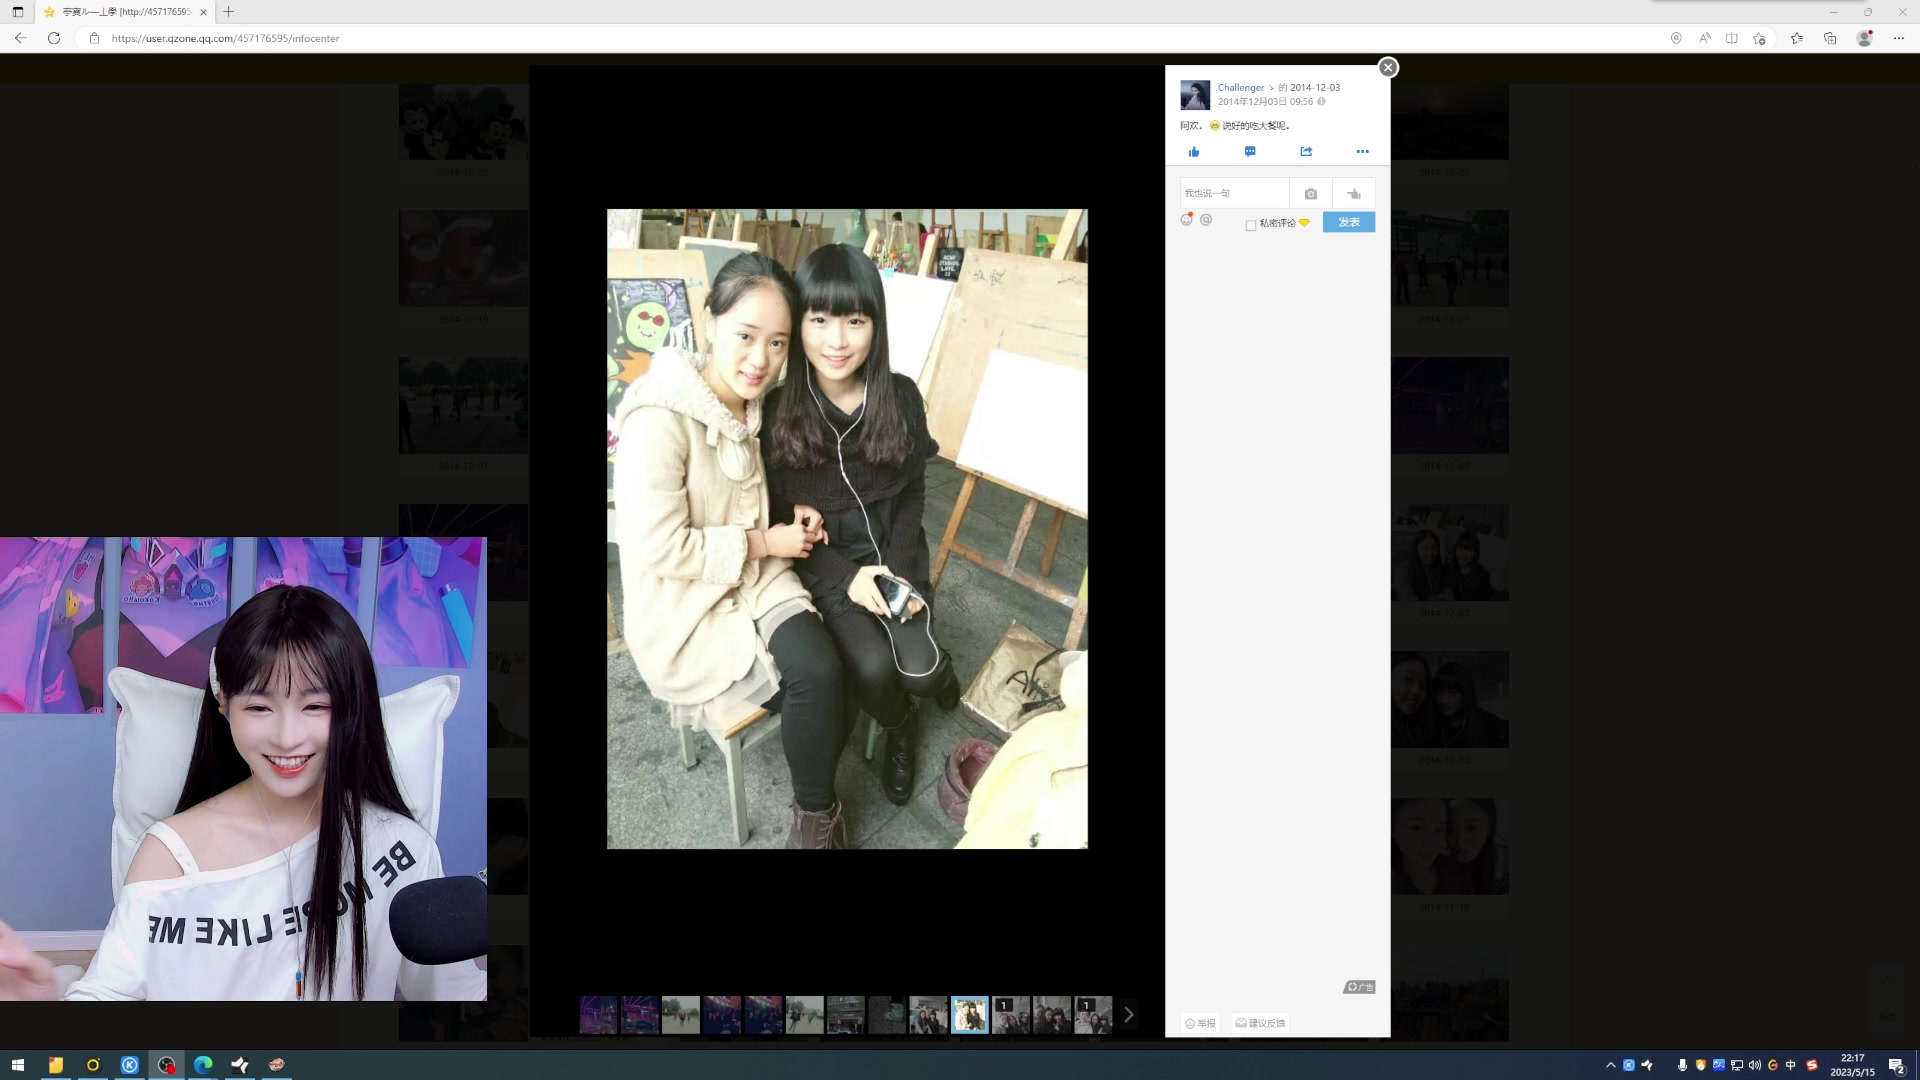Open the Challenger profile link
This screenshot has height=1080, width=1920.
click(1240, 88)
